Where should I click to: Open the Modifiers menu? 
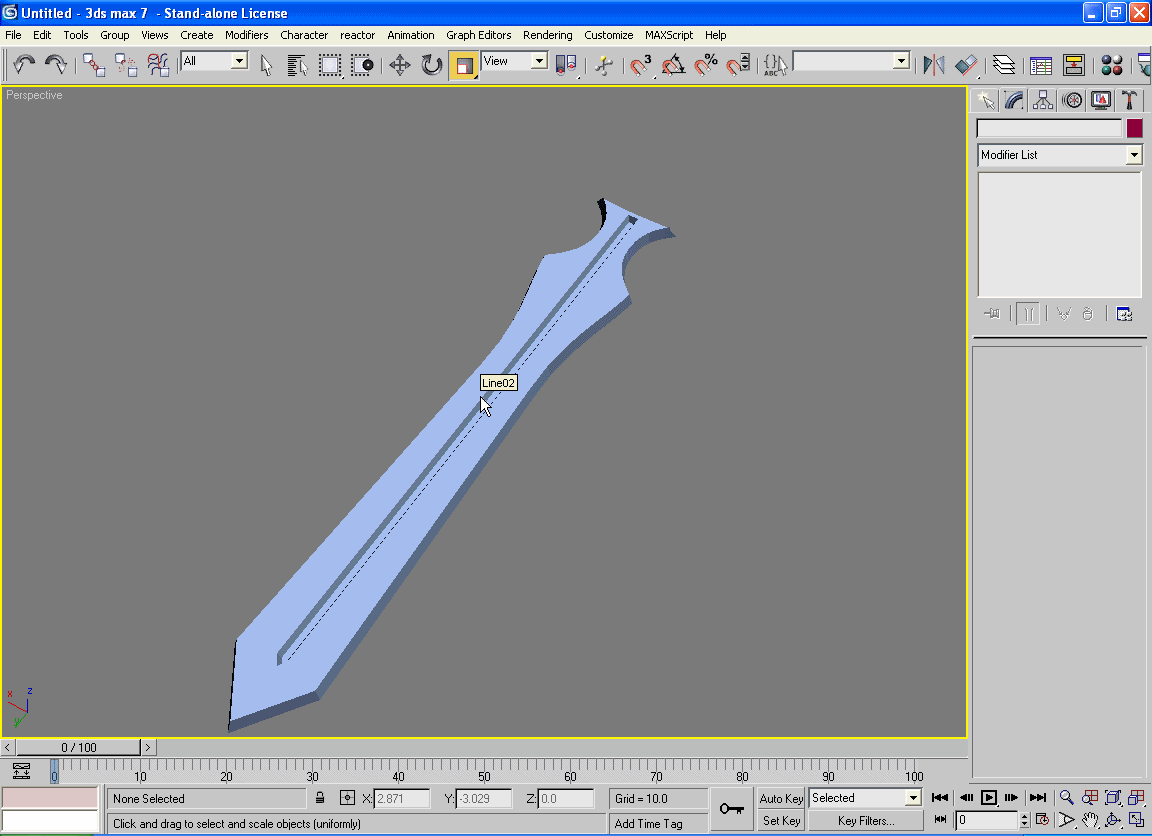click(246, 35)
